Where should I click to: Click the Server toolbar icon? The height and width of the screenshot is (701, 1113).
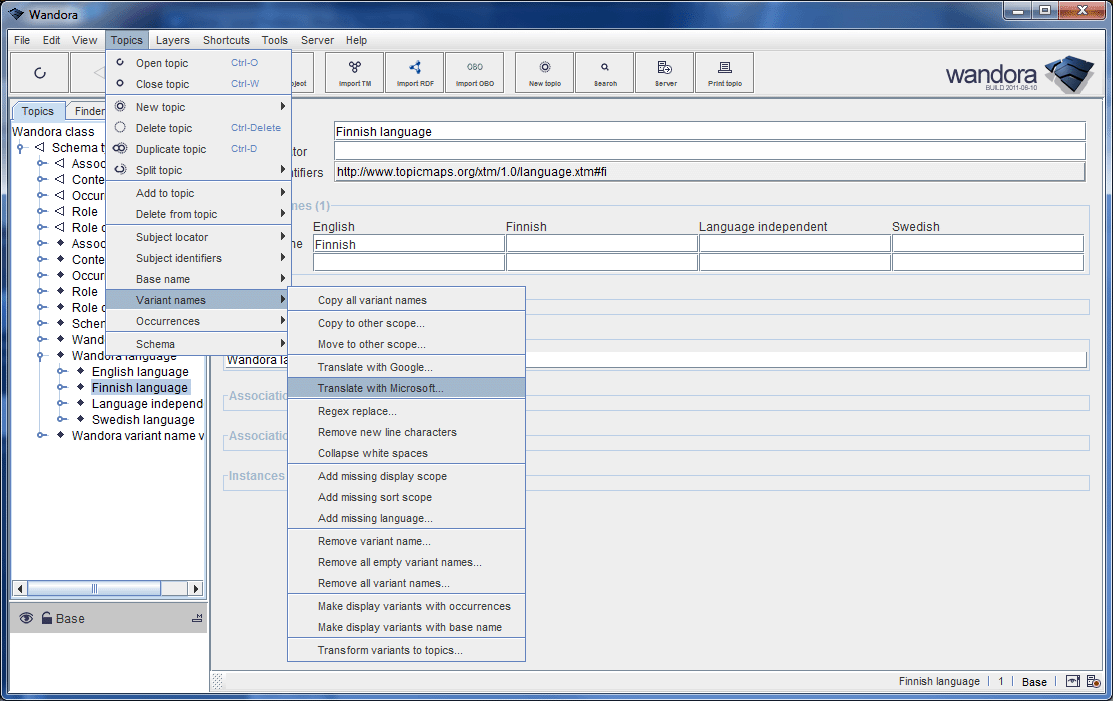click(x=664, y=71)
